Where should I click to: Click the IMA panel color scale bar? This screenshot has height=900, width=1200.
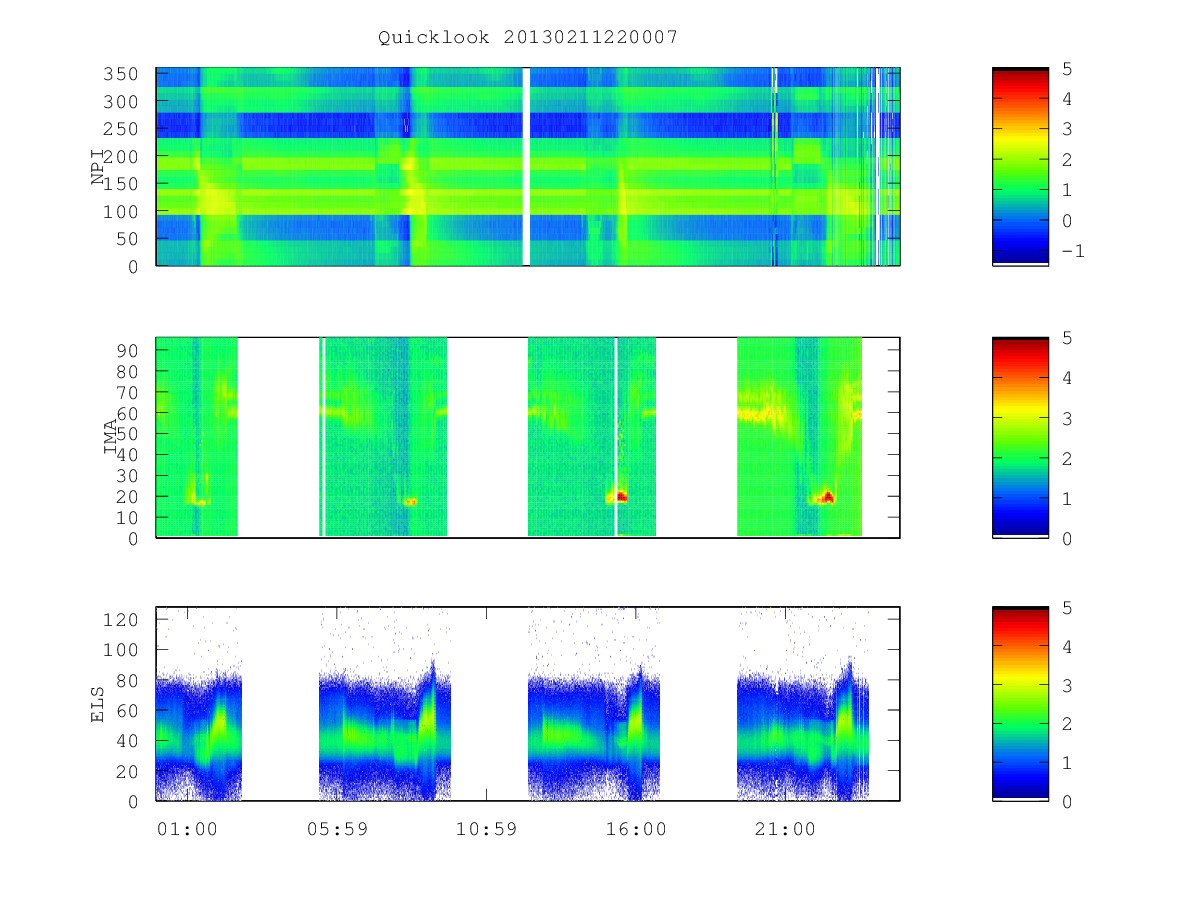tap(1020, 437)
